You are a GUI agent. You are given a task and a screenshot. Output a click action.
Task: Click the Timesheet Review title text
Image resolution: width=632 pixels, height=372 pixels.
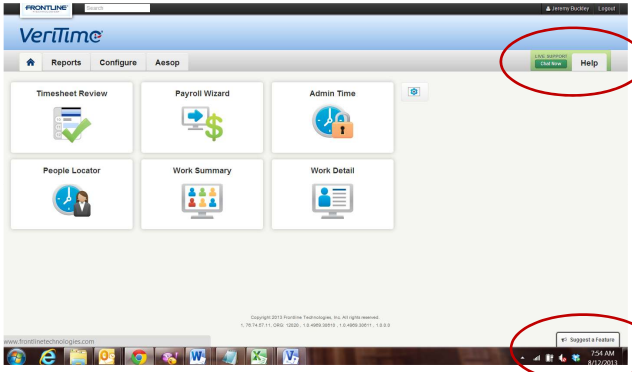[72, 94]
